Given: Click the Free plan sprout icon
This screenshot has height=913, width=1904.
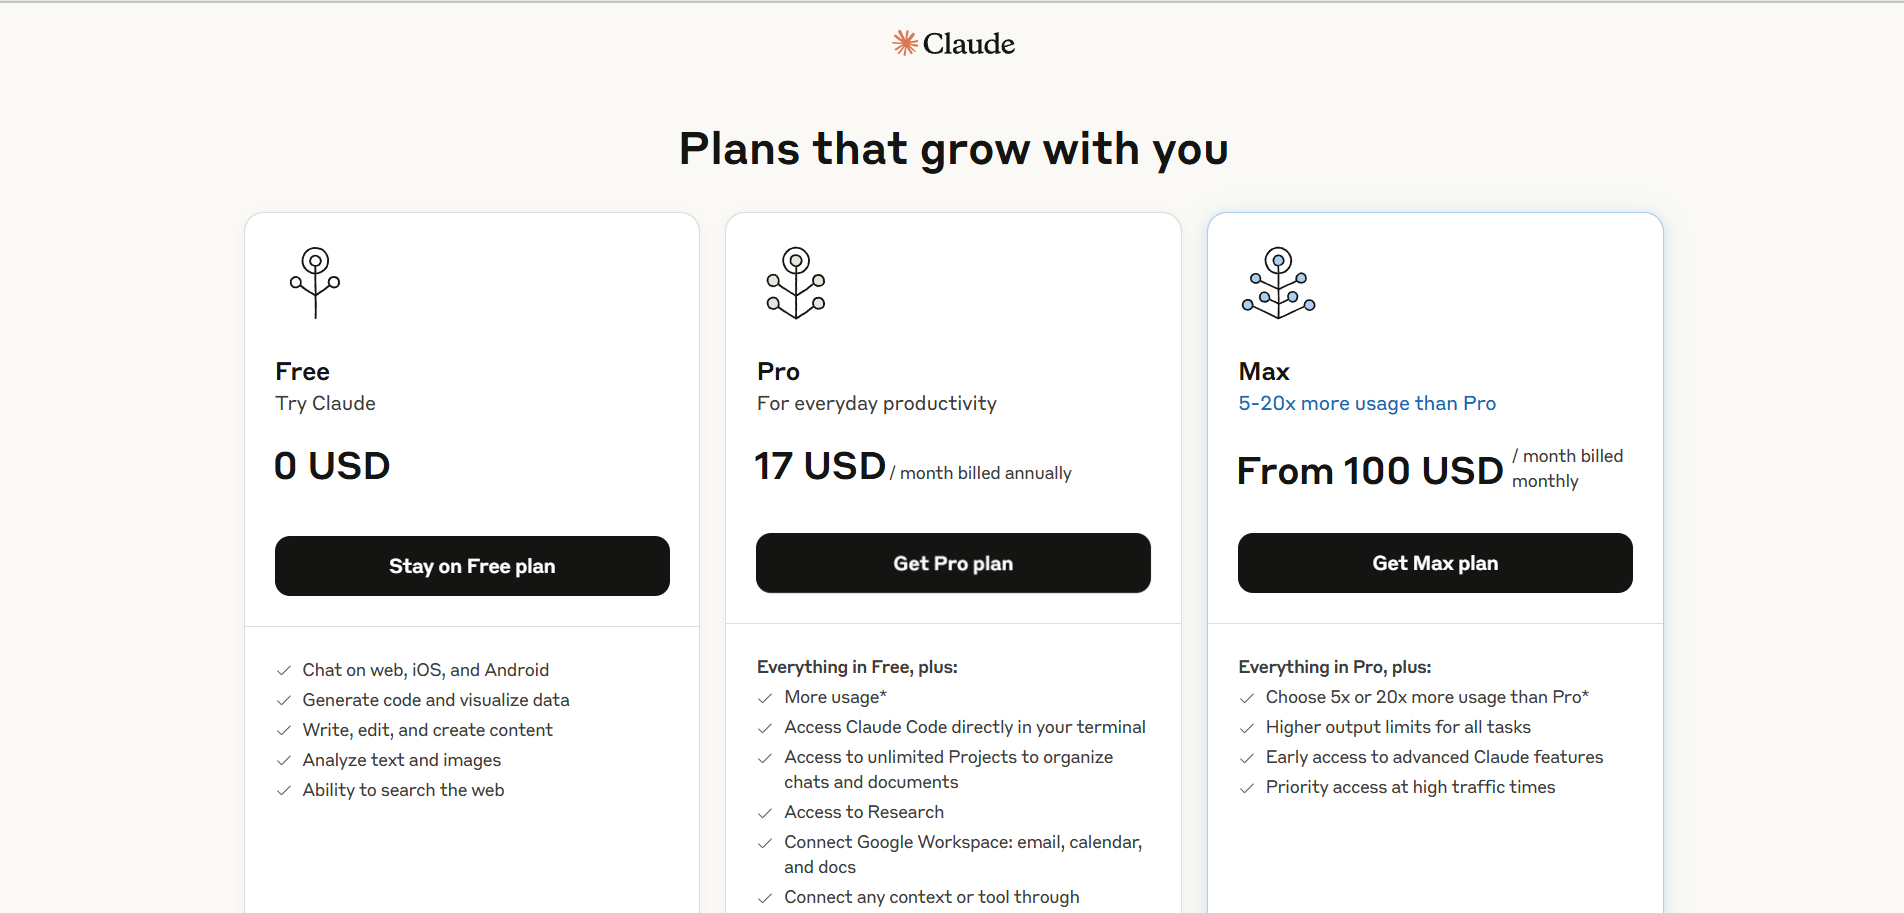Looking at the screenshot, I should [x=315, y=283].
